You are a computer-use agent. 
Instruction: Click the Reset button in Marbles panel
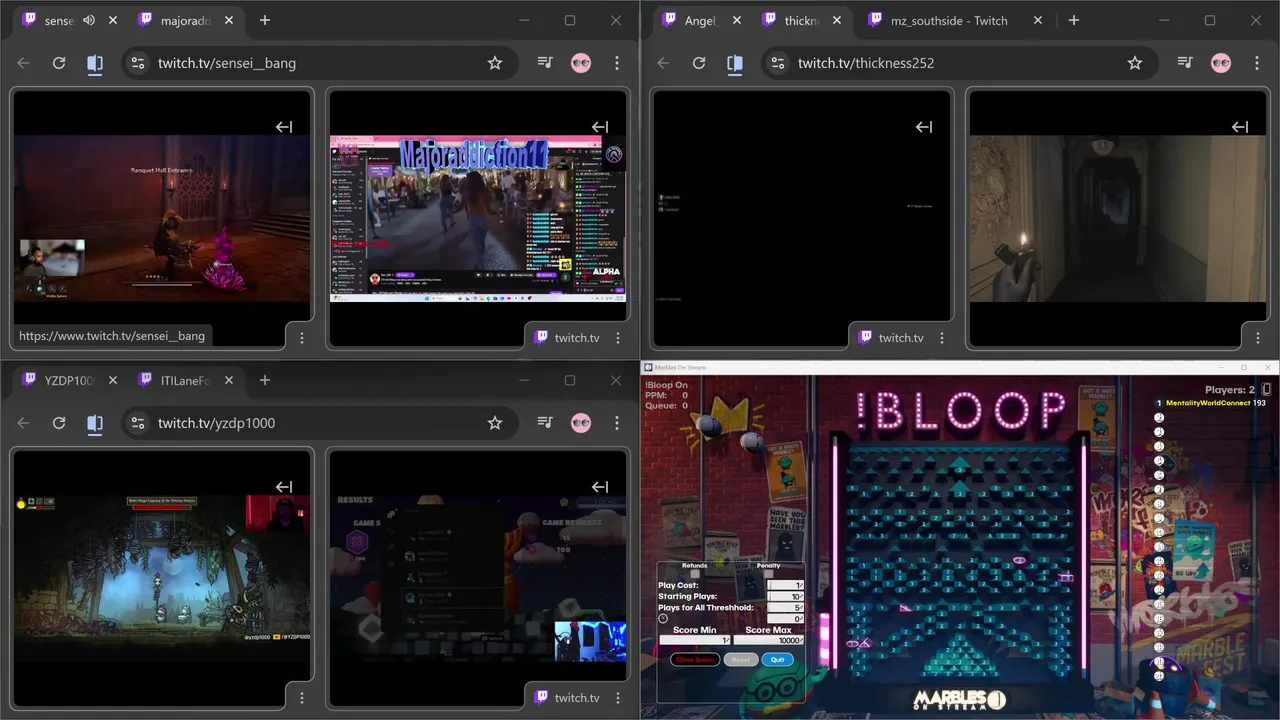click(741, 659)
